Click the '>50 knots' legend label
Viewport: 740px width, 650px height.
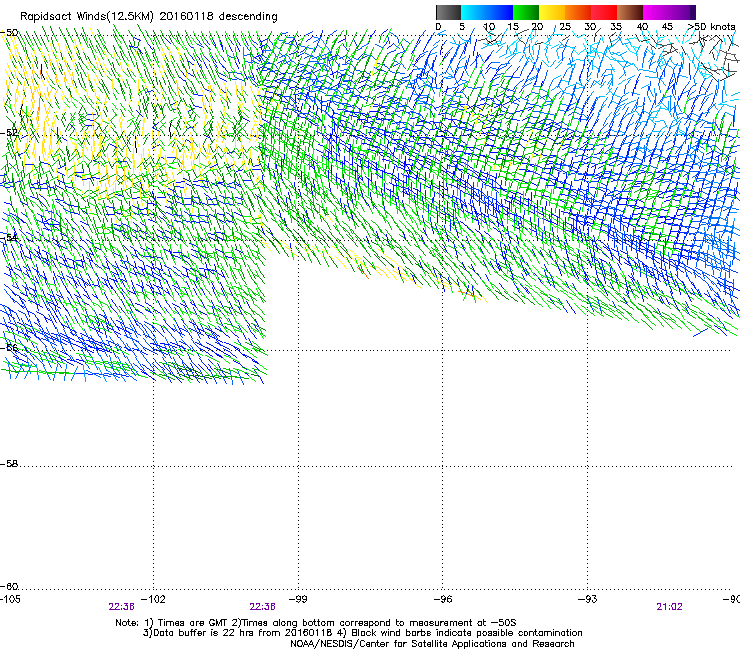(711, 27)
